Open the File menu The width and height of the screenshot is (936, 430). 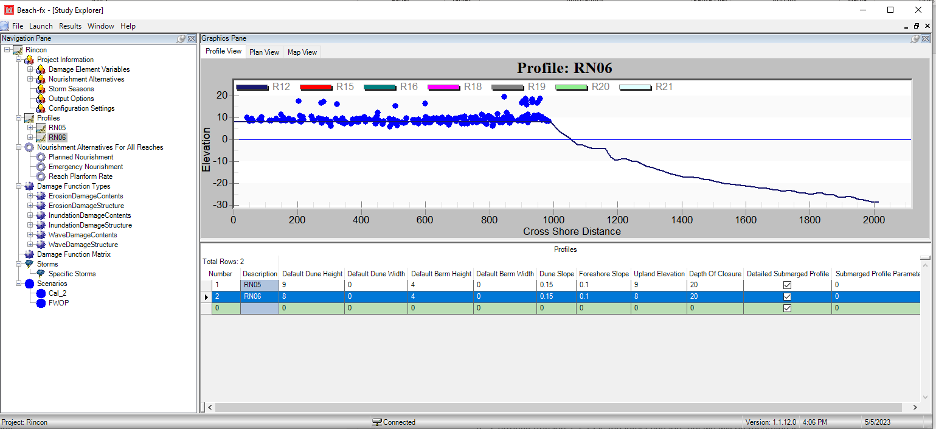coord(17,26)
